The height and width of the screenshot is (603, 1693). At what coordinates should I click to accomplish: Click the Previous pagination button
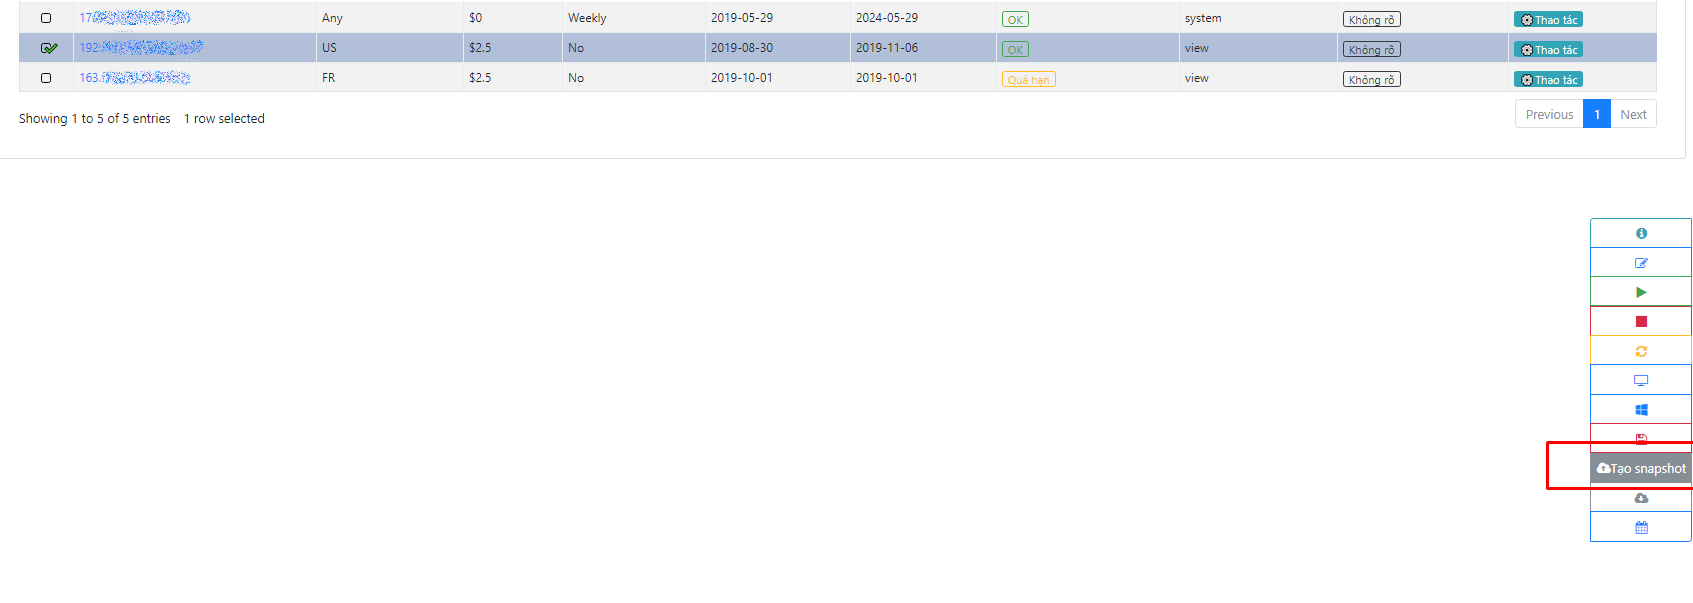point(1549,114)
